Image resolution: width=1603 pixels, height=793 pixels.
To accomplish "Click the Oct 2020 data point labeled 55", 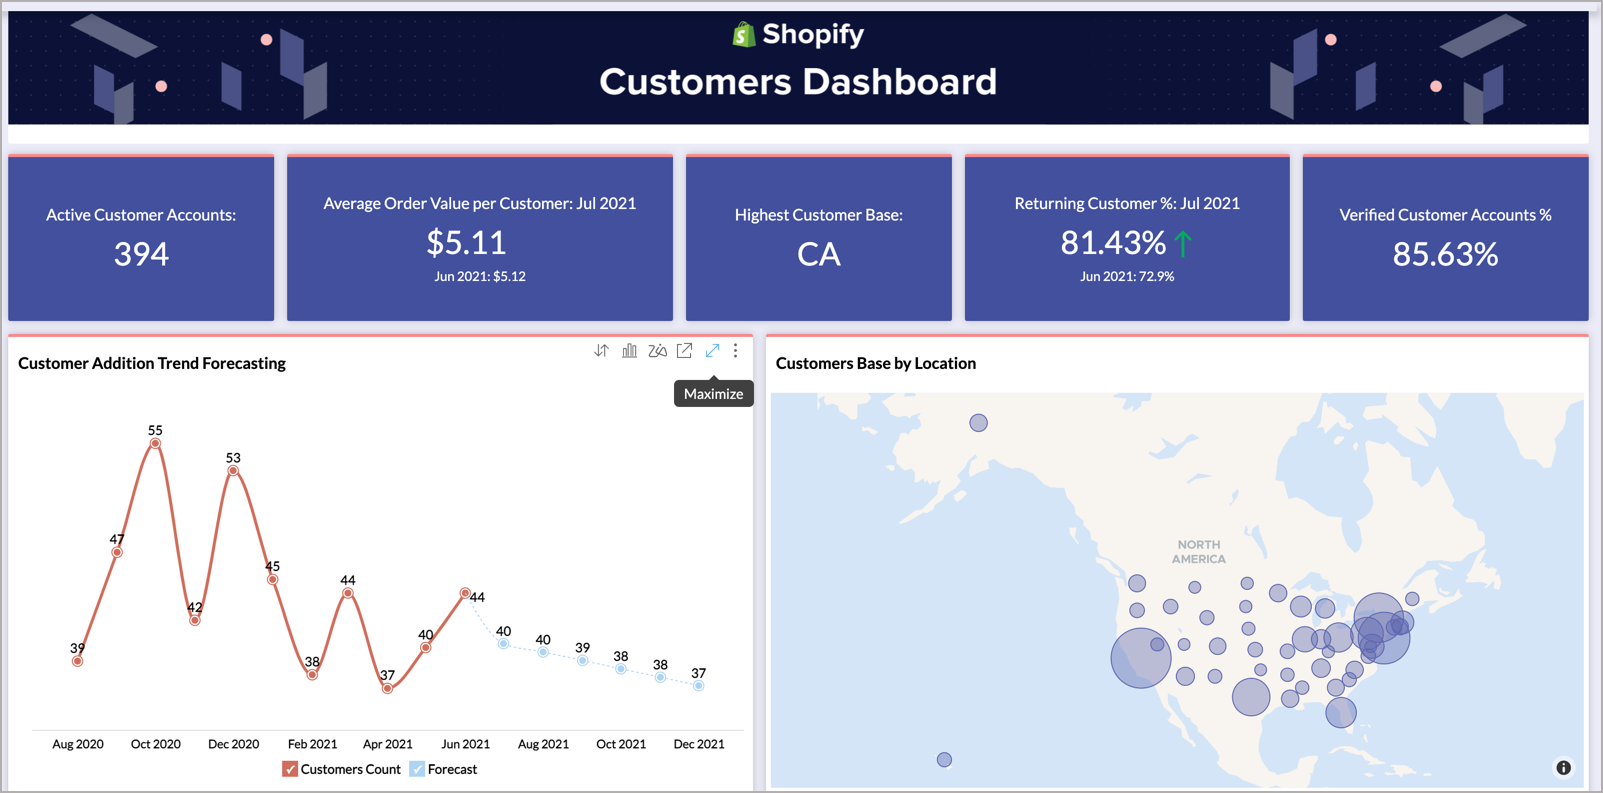I will (155, 443).
